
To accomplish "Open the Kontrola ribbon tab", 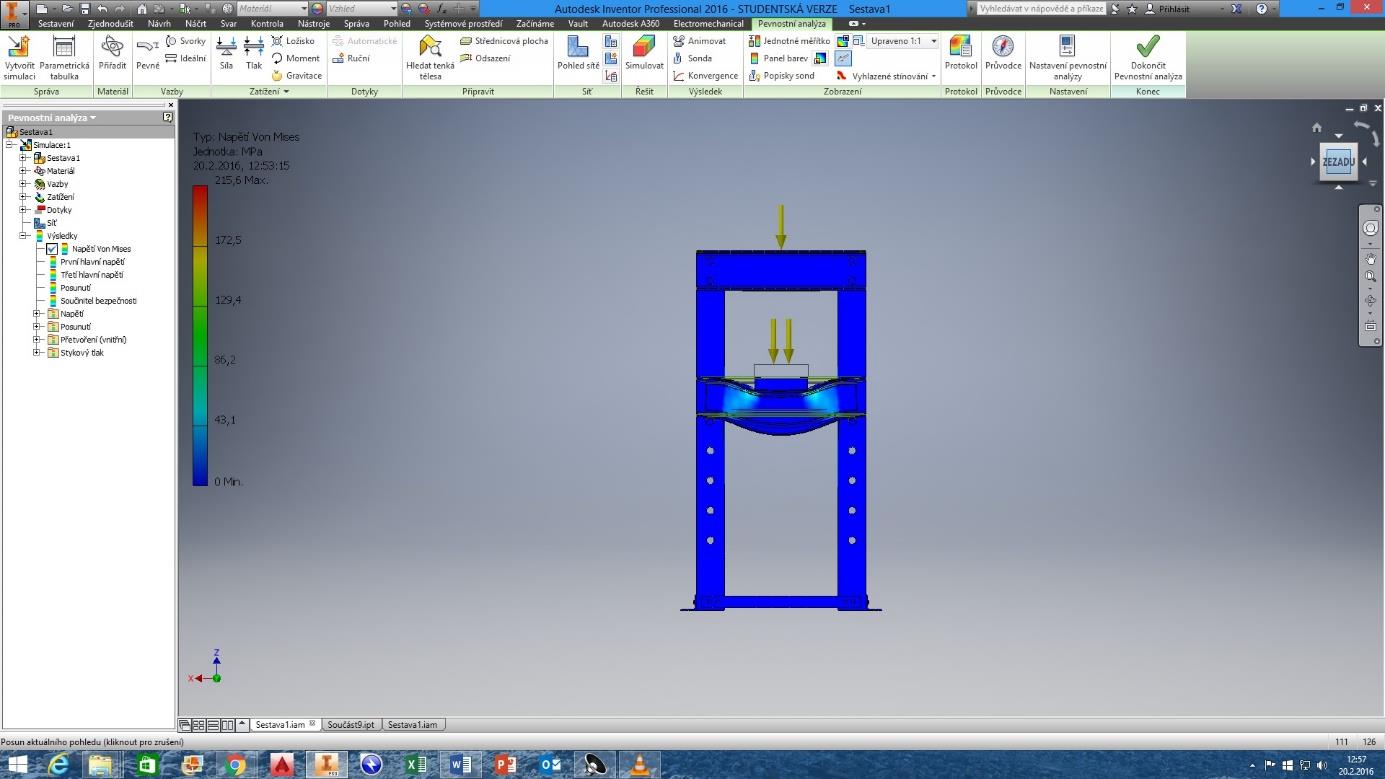I will click(267, 23).
